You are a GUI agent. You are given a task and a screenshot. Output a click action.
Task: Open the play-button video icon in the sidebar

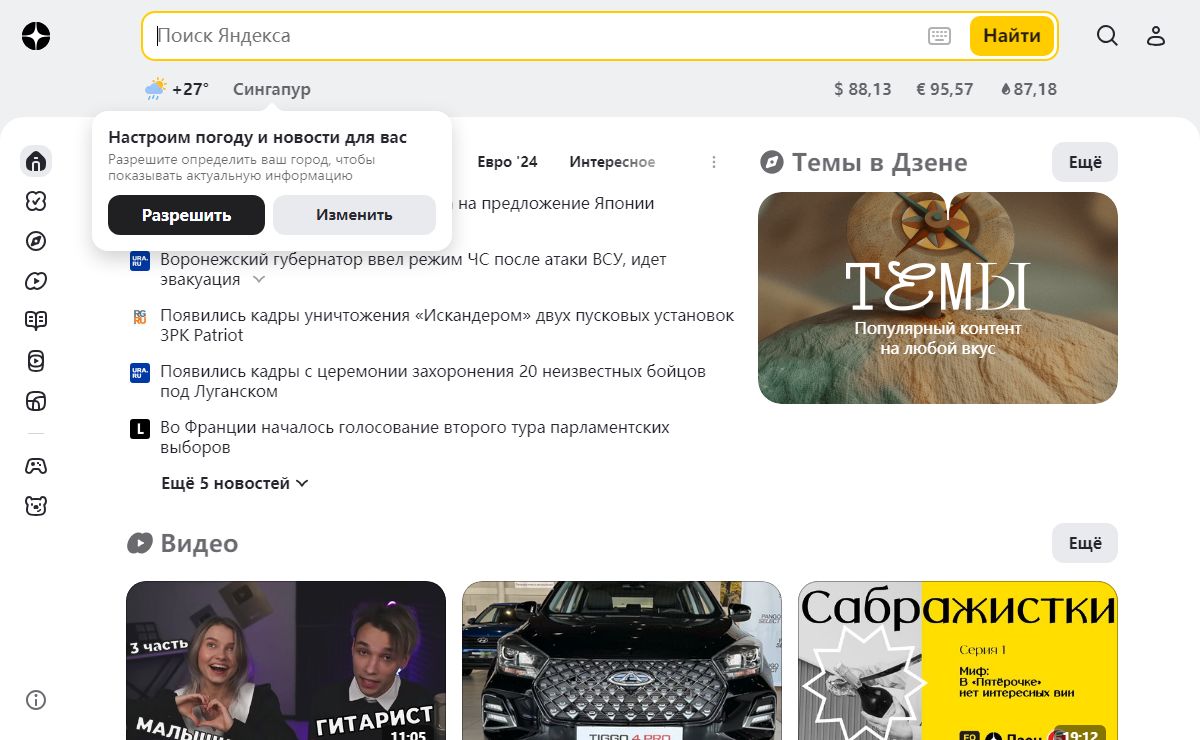(36, 281)
